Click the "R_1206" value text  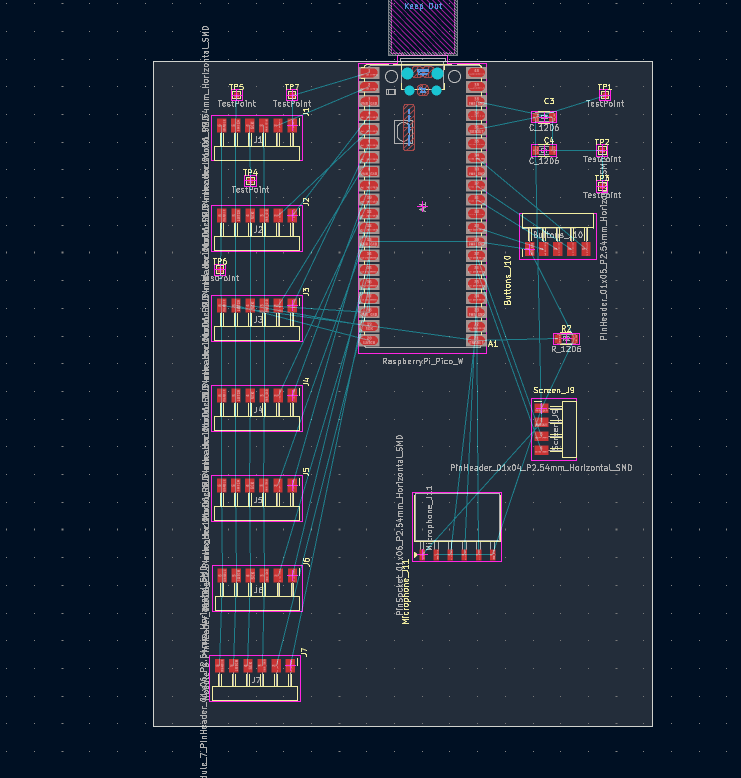[566, 349]
